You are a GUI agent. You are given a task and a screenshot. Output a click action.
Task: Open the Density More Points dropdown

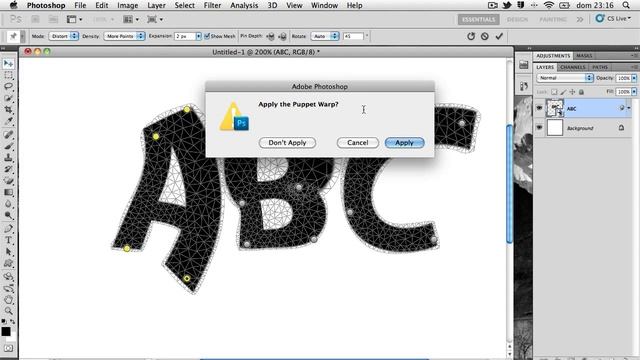coord(124,36)
